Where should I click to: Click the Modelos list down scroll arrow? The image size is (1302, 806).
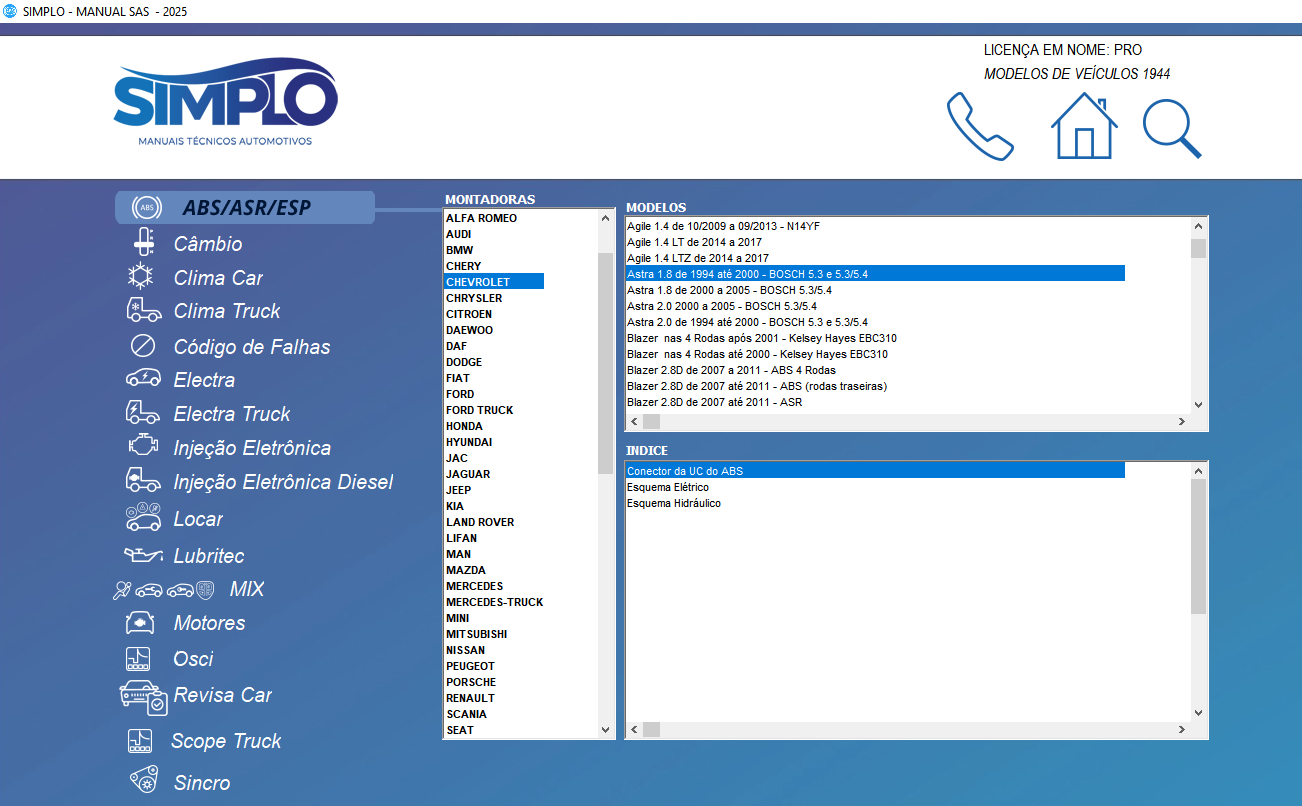point(1196,404)
